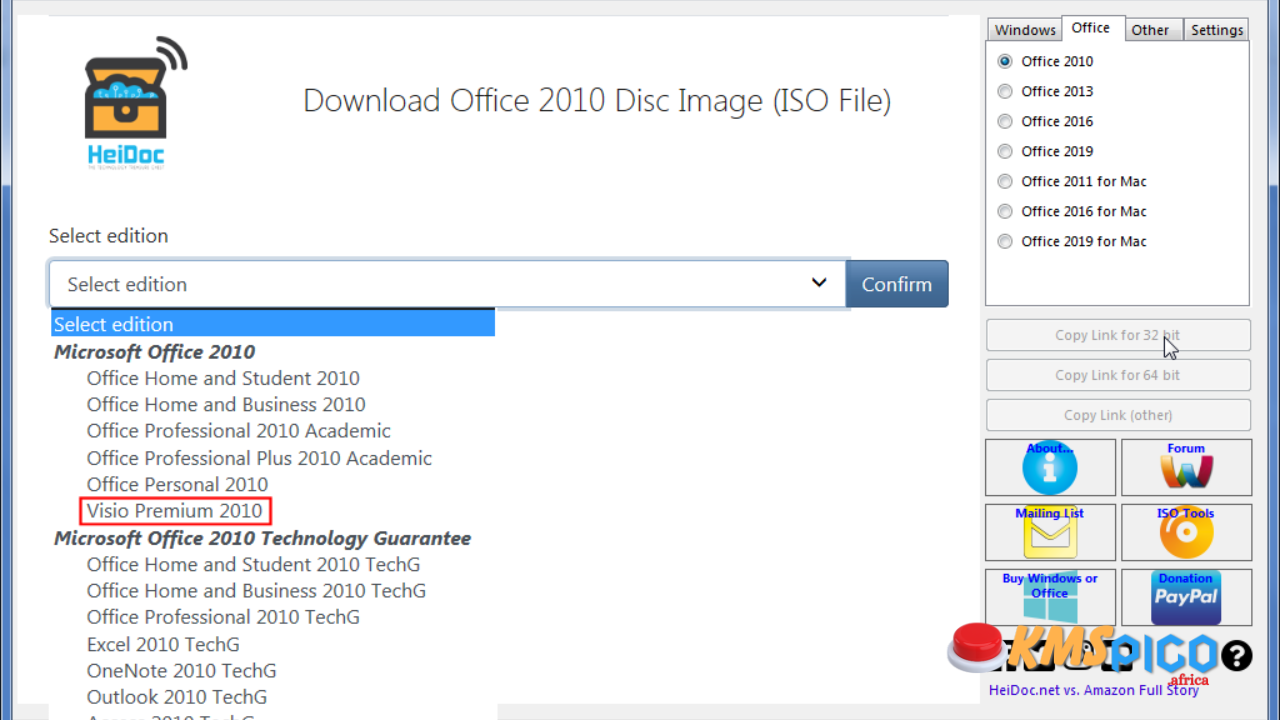Choose Office Home and Business 2010 TechG

point(257,591)
